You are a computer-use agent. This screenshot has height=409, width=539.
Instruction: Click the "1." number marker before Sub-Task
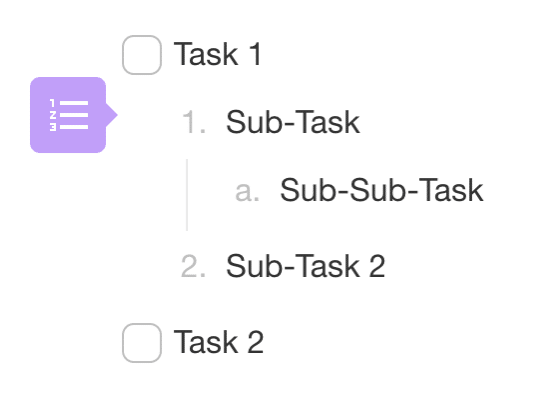tap(194, 122)
